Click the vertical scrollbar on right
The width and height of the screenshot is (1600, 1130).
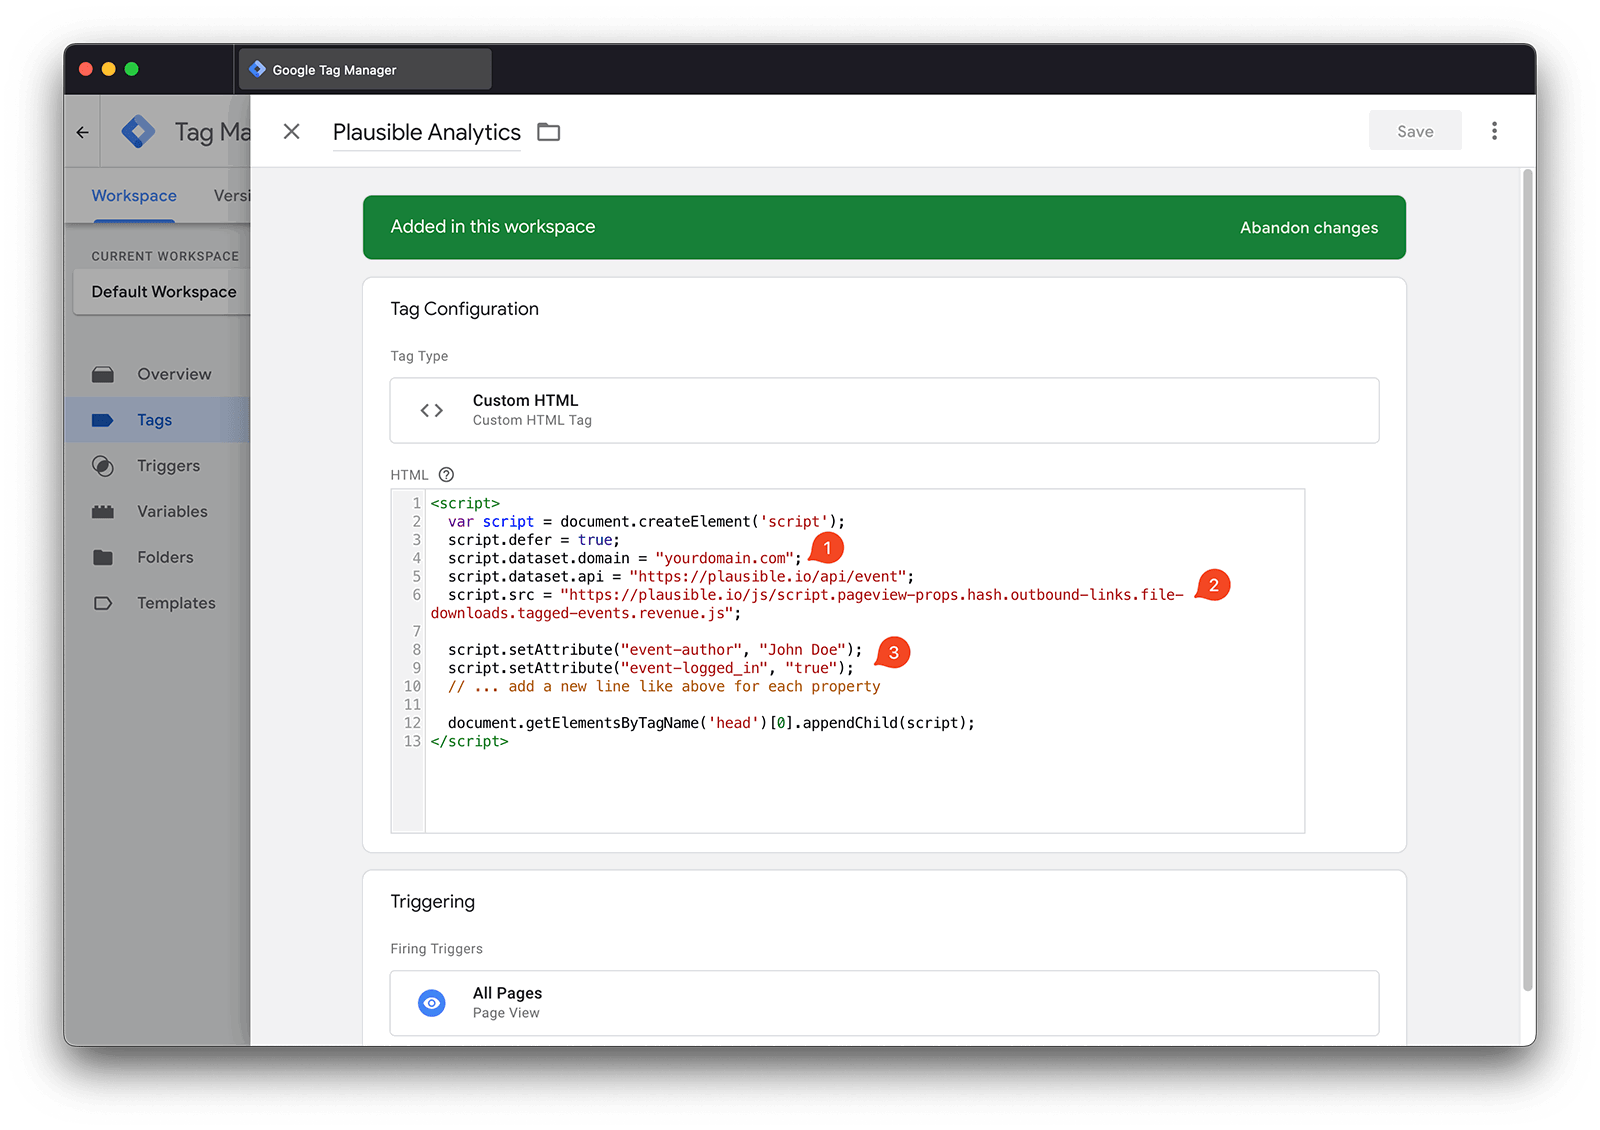coord(1527,580)
